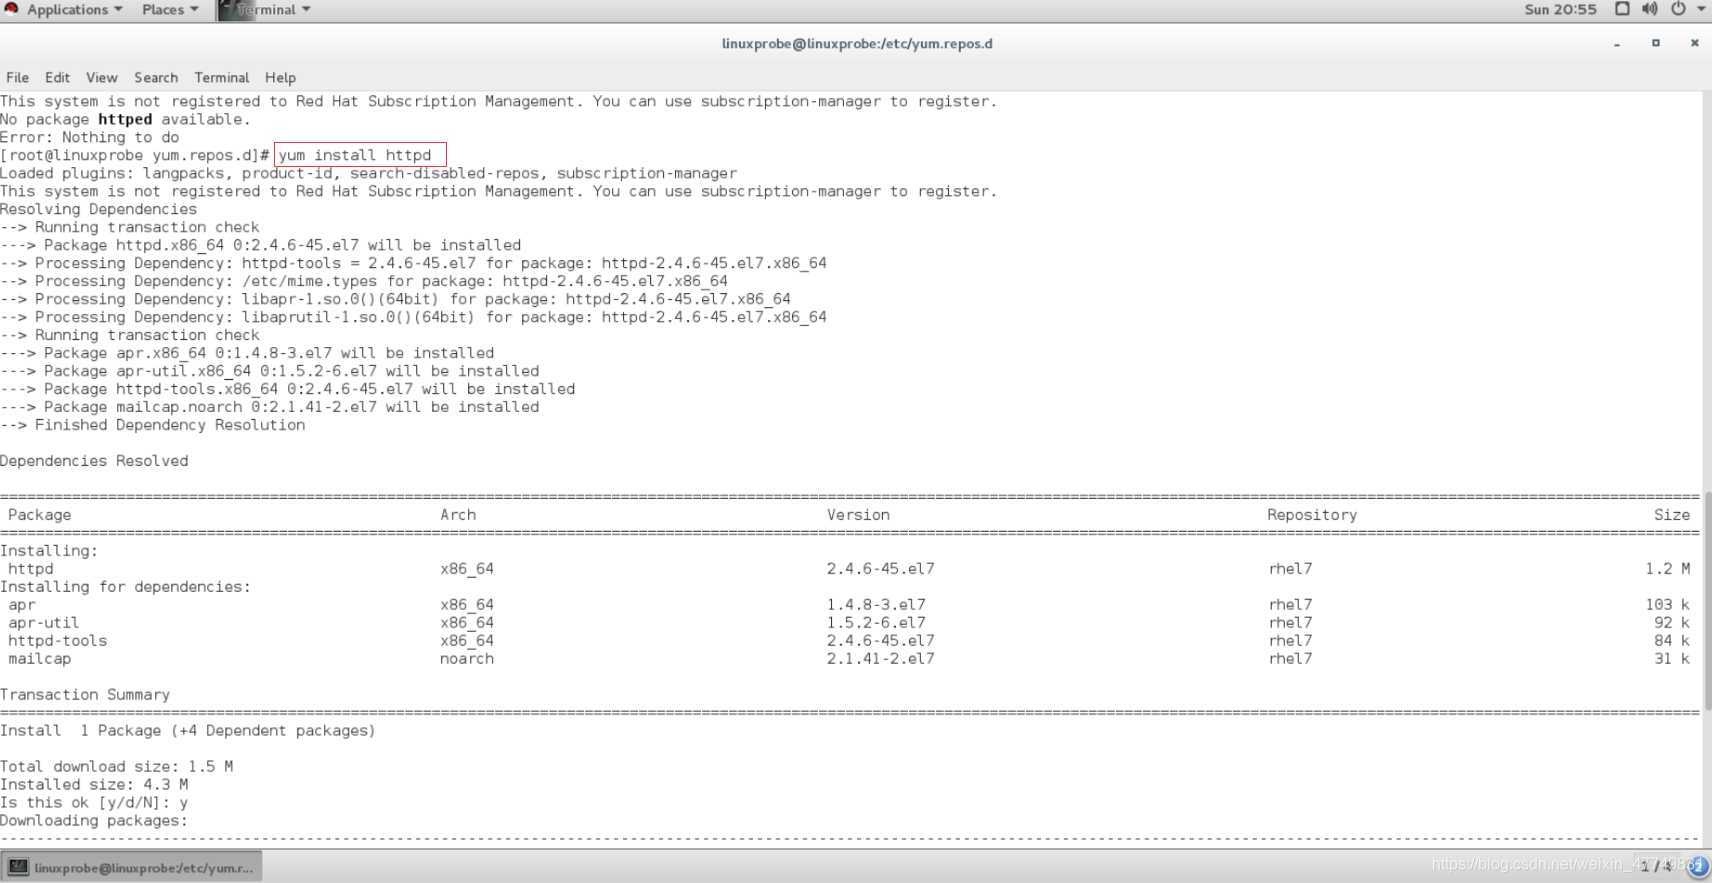
Task: Click 'Finished Dependency Resolution' line
Action: click(153, 426)
